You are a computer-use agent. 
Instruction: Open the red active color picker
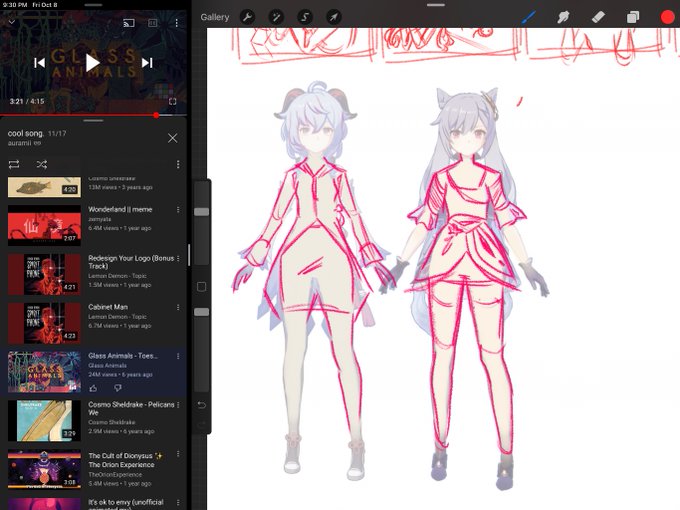coord(667,17)
